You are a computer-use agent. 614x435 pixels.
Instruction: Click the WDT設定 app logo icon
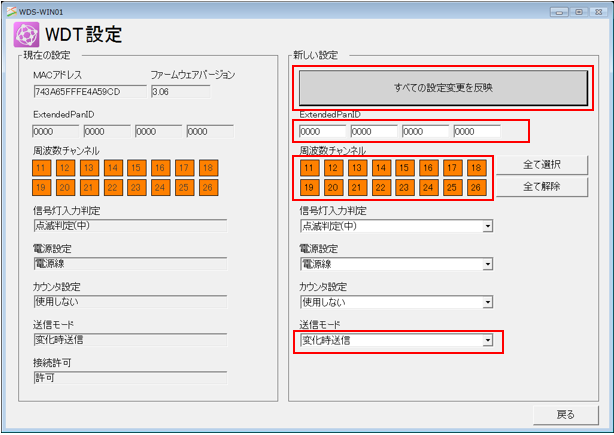point(26,36)
